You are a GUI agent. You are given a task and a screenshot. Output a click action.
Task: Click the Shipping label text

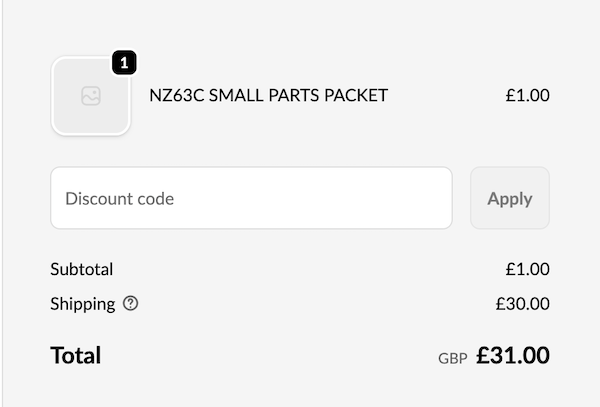82,304
